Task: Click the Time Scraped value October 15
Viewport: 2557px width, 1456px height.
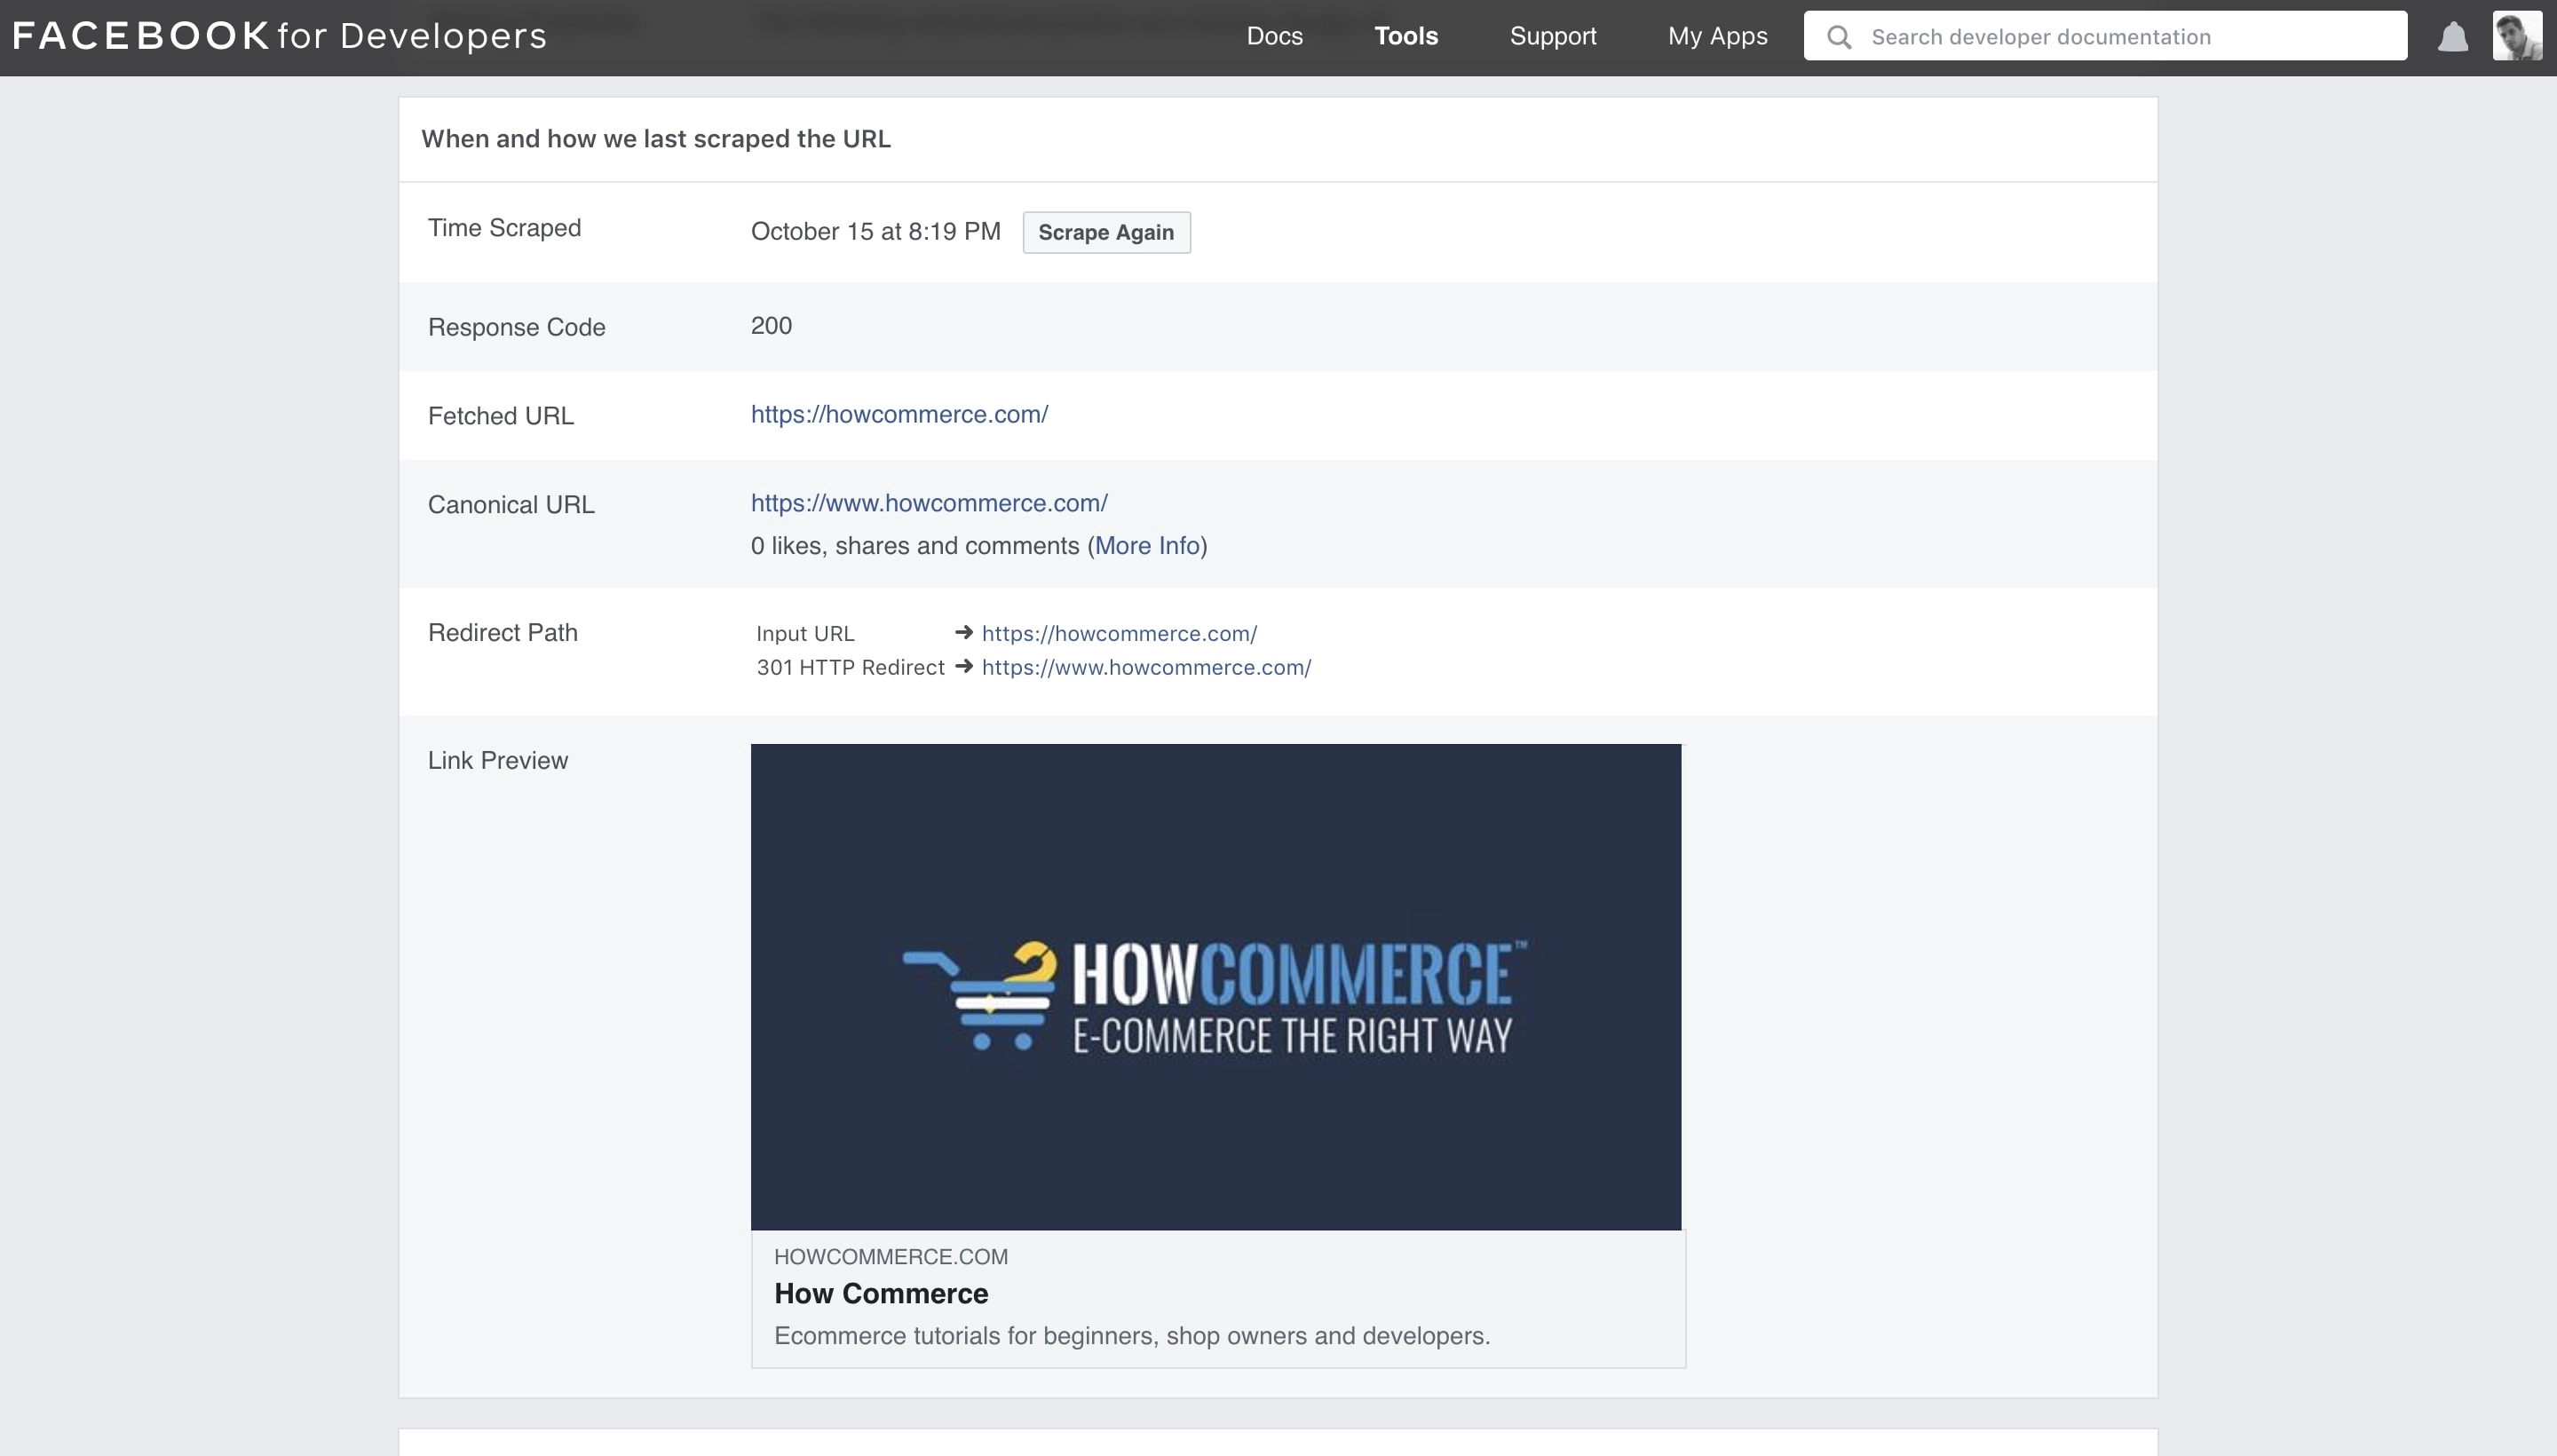Action: [875, 231]
